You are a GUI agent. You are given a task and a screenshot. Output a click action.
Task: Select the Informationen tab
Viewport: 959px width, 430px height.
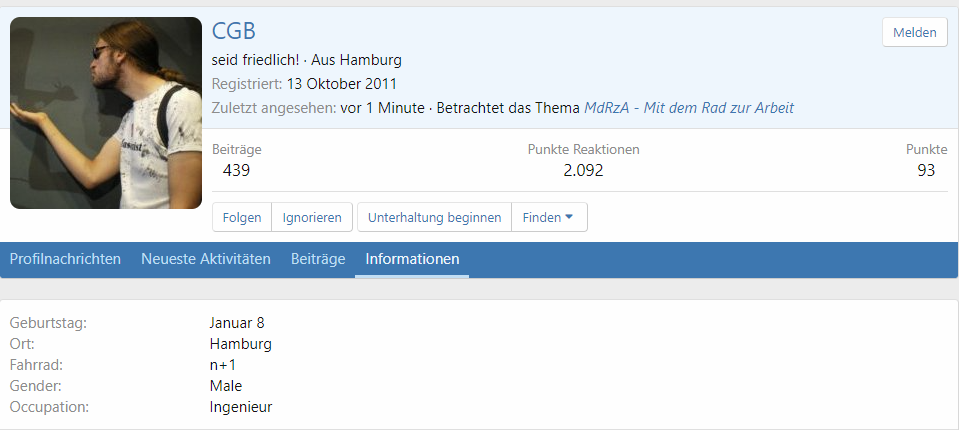pyautogui.click(x=412, y=259)
